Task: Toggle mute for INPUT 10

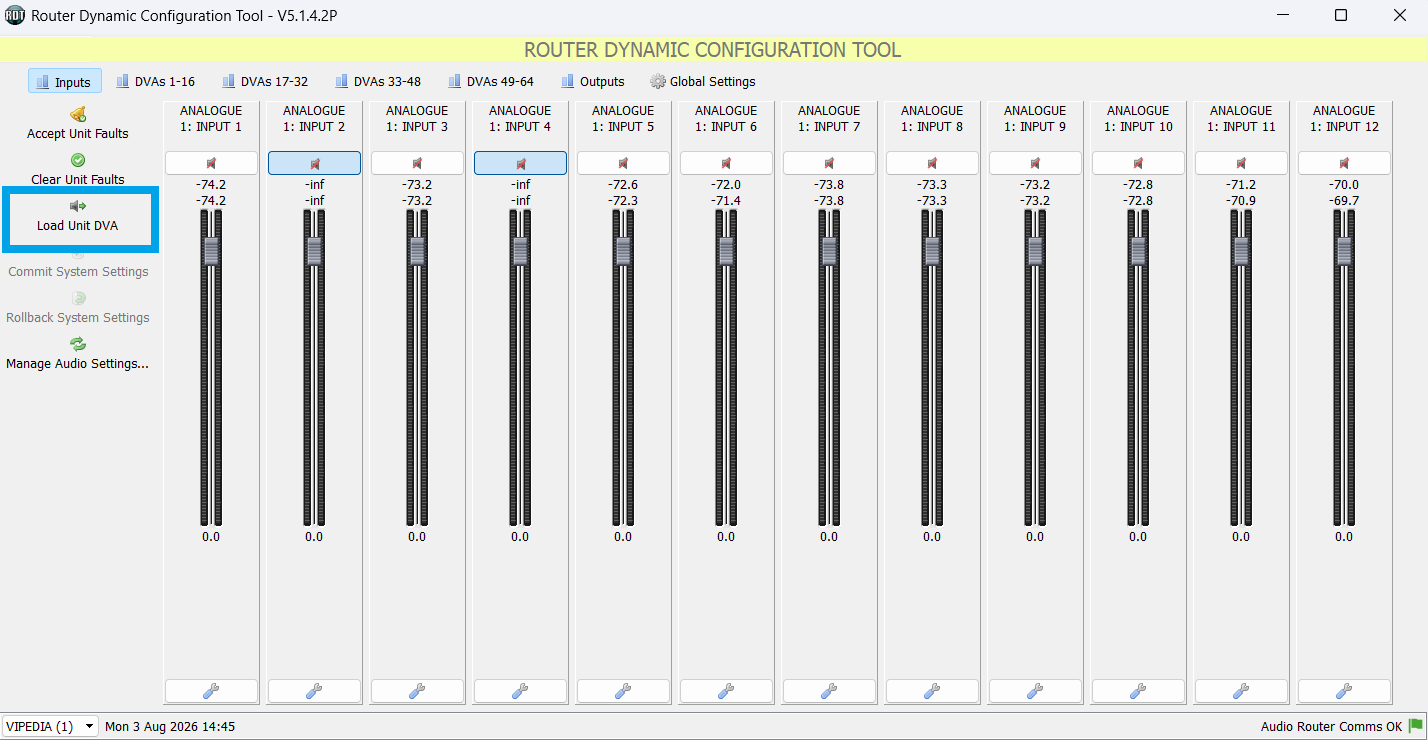Action: coord(1138,163)
